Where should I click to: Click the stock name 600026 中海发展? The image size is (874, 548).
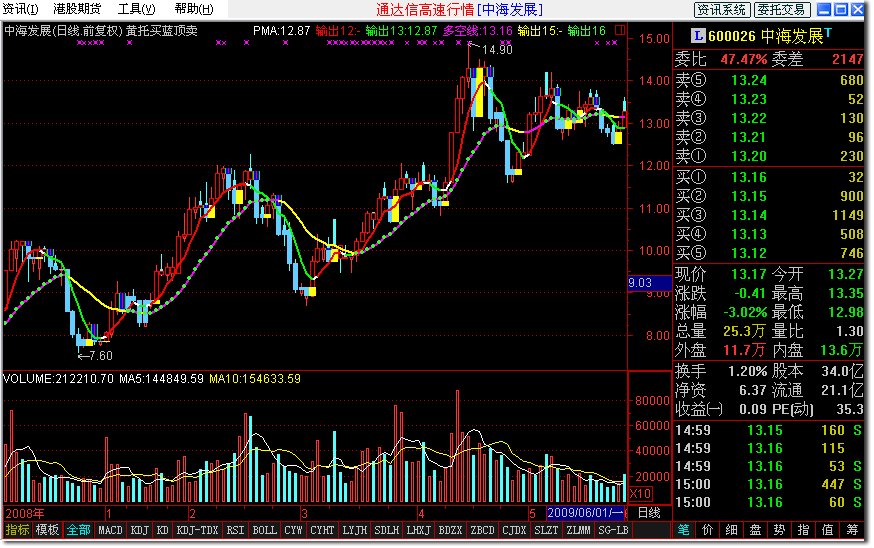pyautogui.click(x=765, y=36)
